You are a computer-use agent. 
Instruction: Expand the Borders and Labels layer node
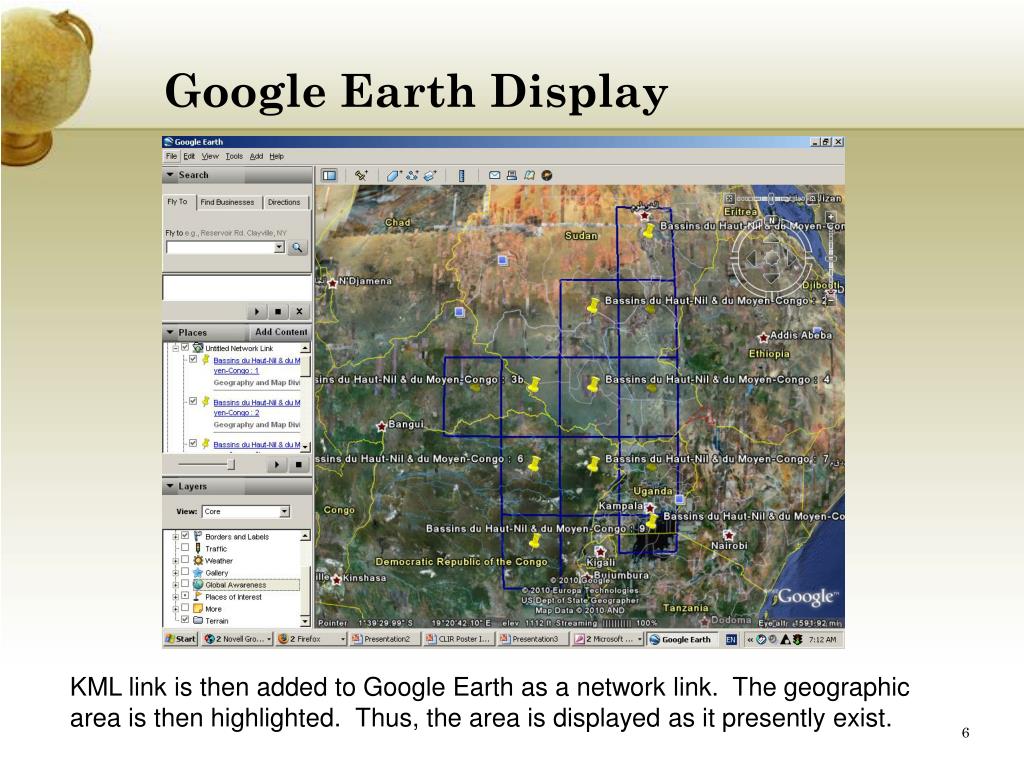point(175,536)
